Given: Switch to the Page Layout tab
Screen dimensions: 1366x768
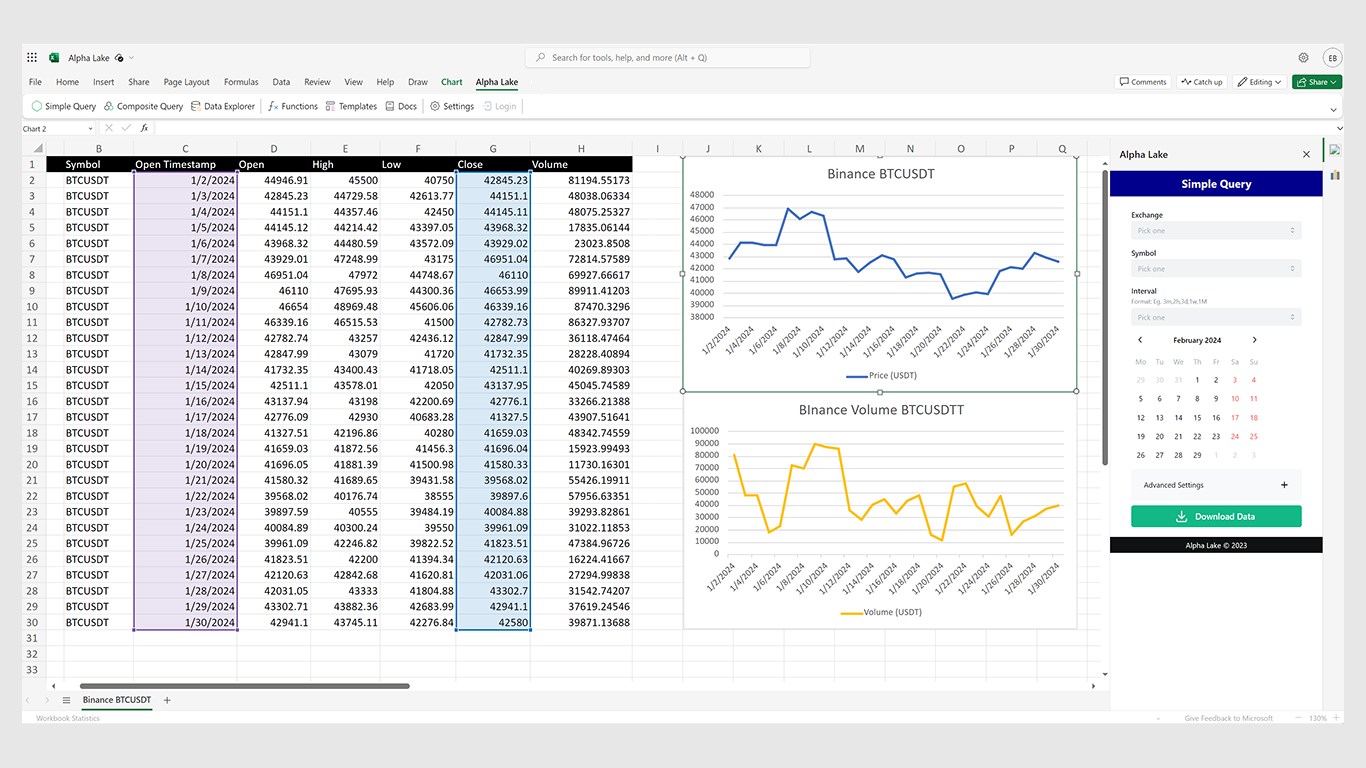Looking at the screenshot, I should click(x=187, y=82).
